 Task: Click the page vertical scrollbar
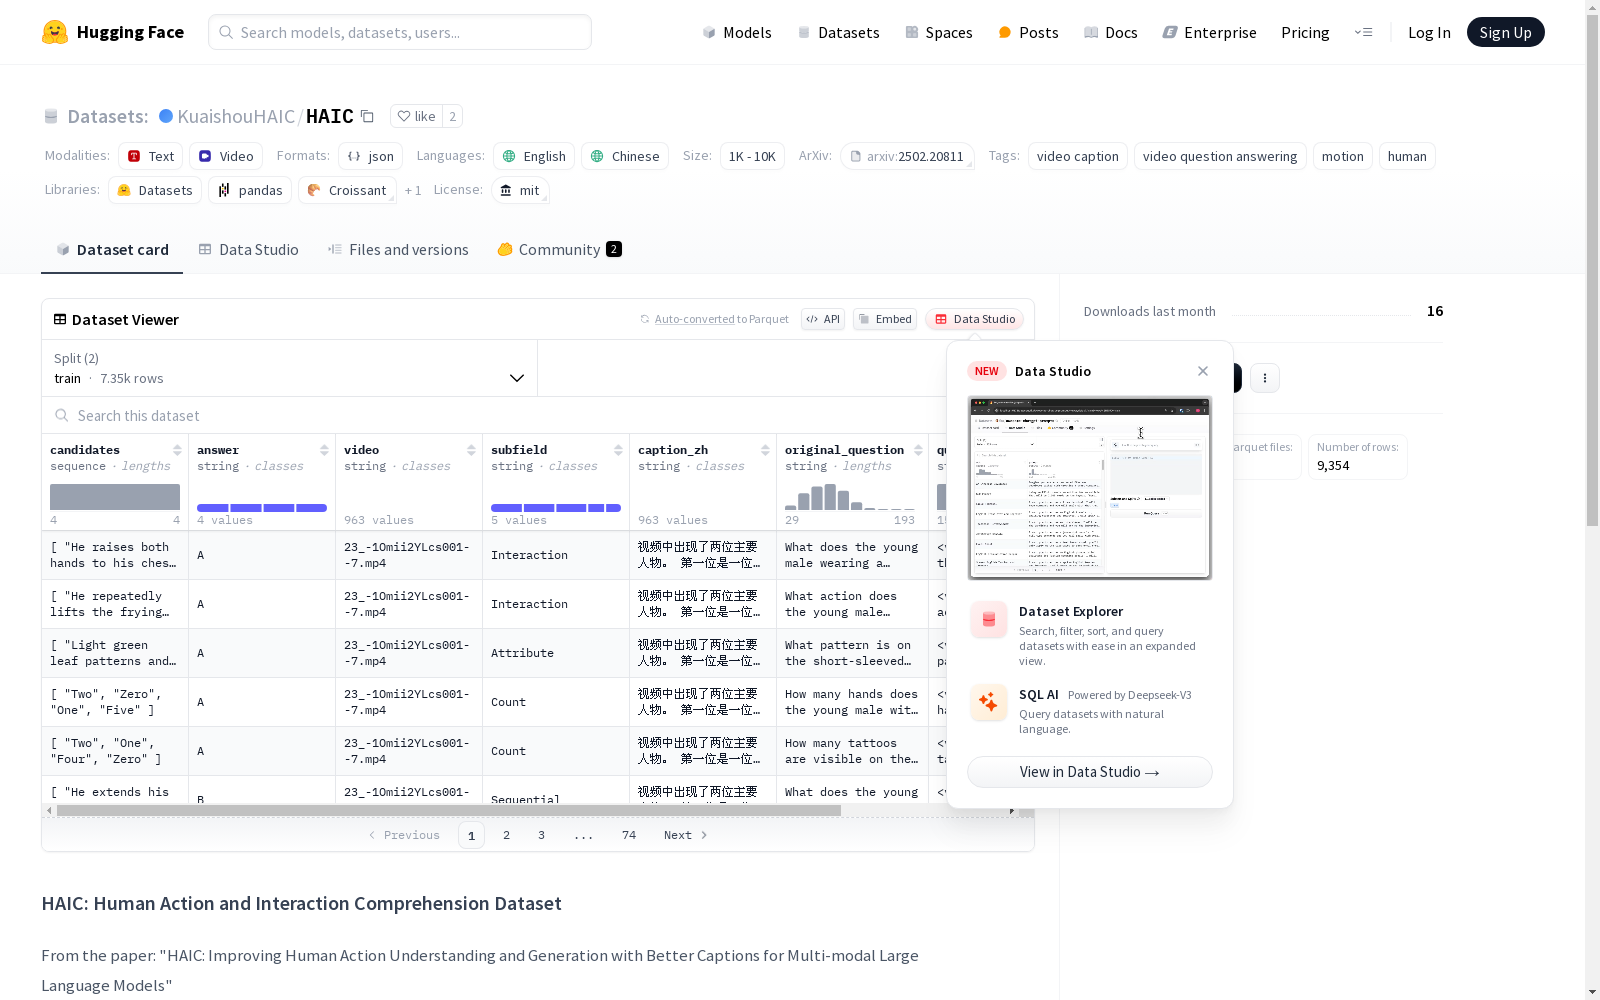1592,268
